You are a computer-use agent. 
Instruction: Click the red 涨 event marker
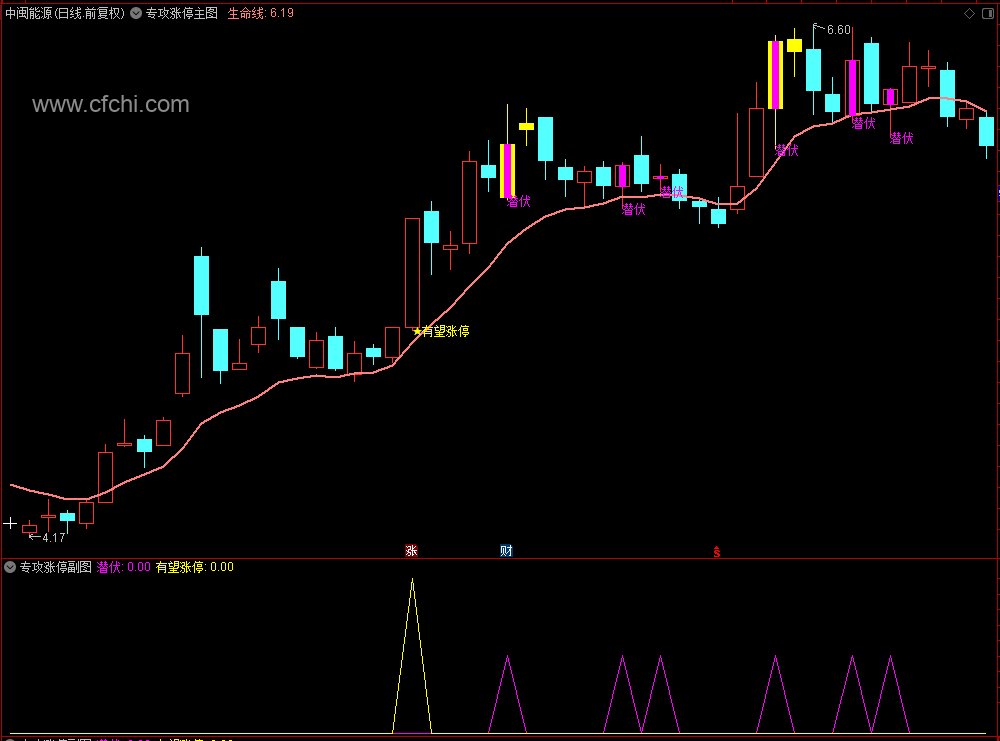(x=411, y=550)
